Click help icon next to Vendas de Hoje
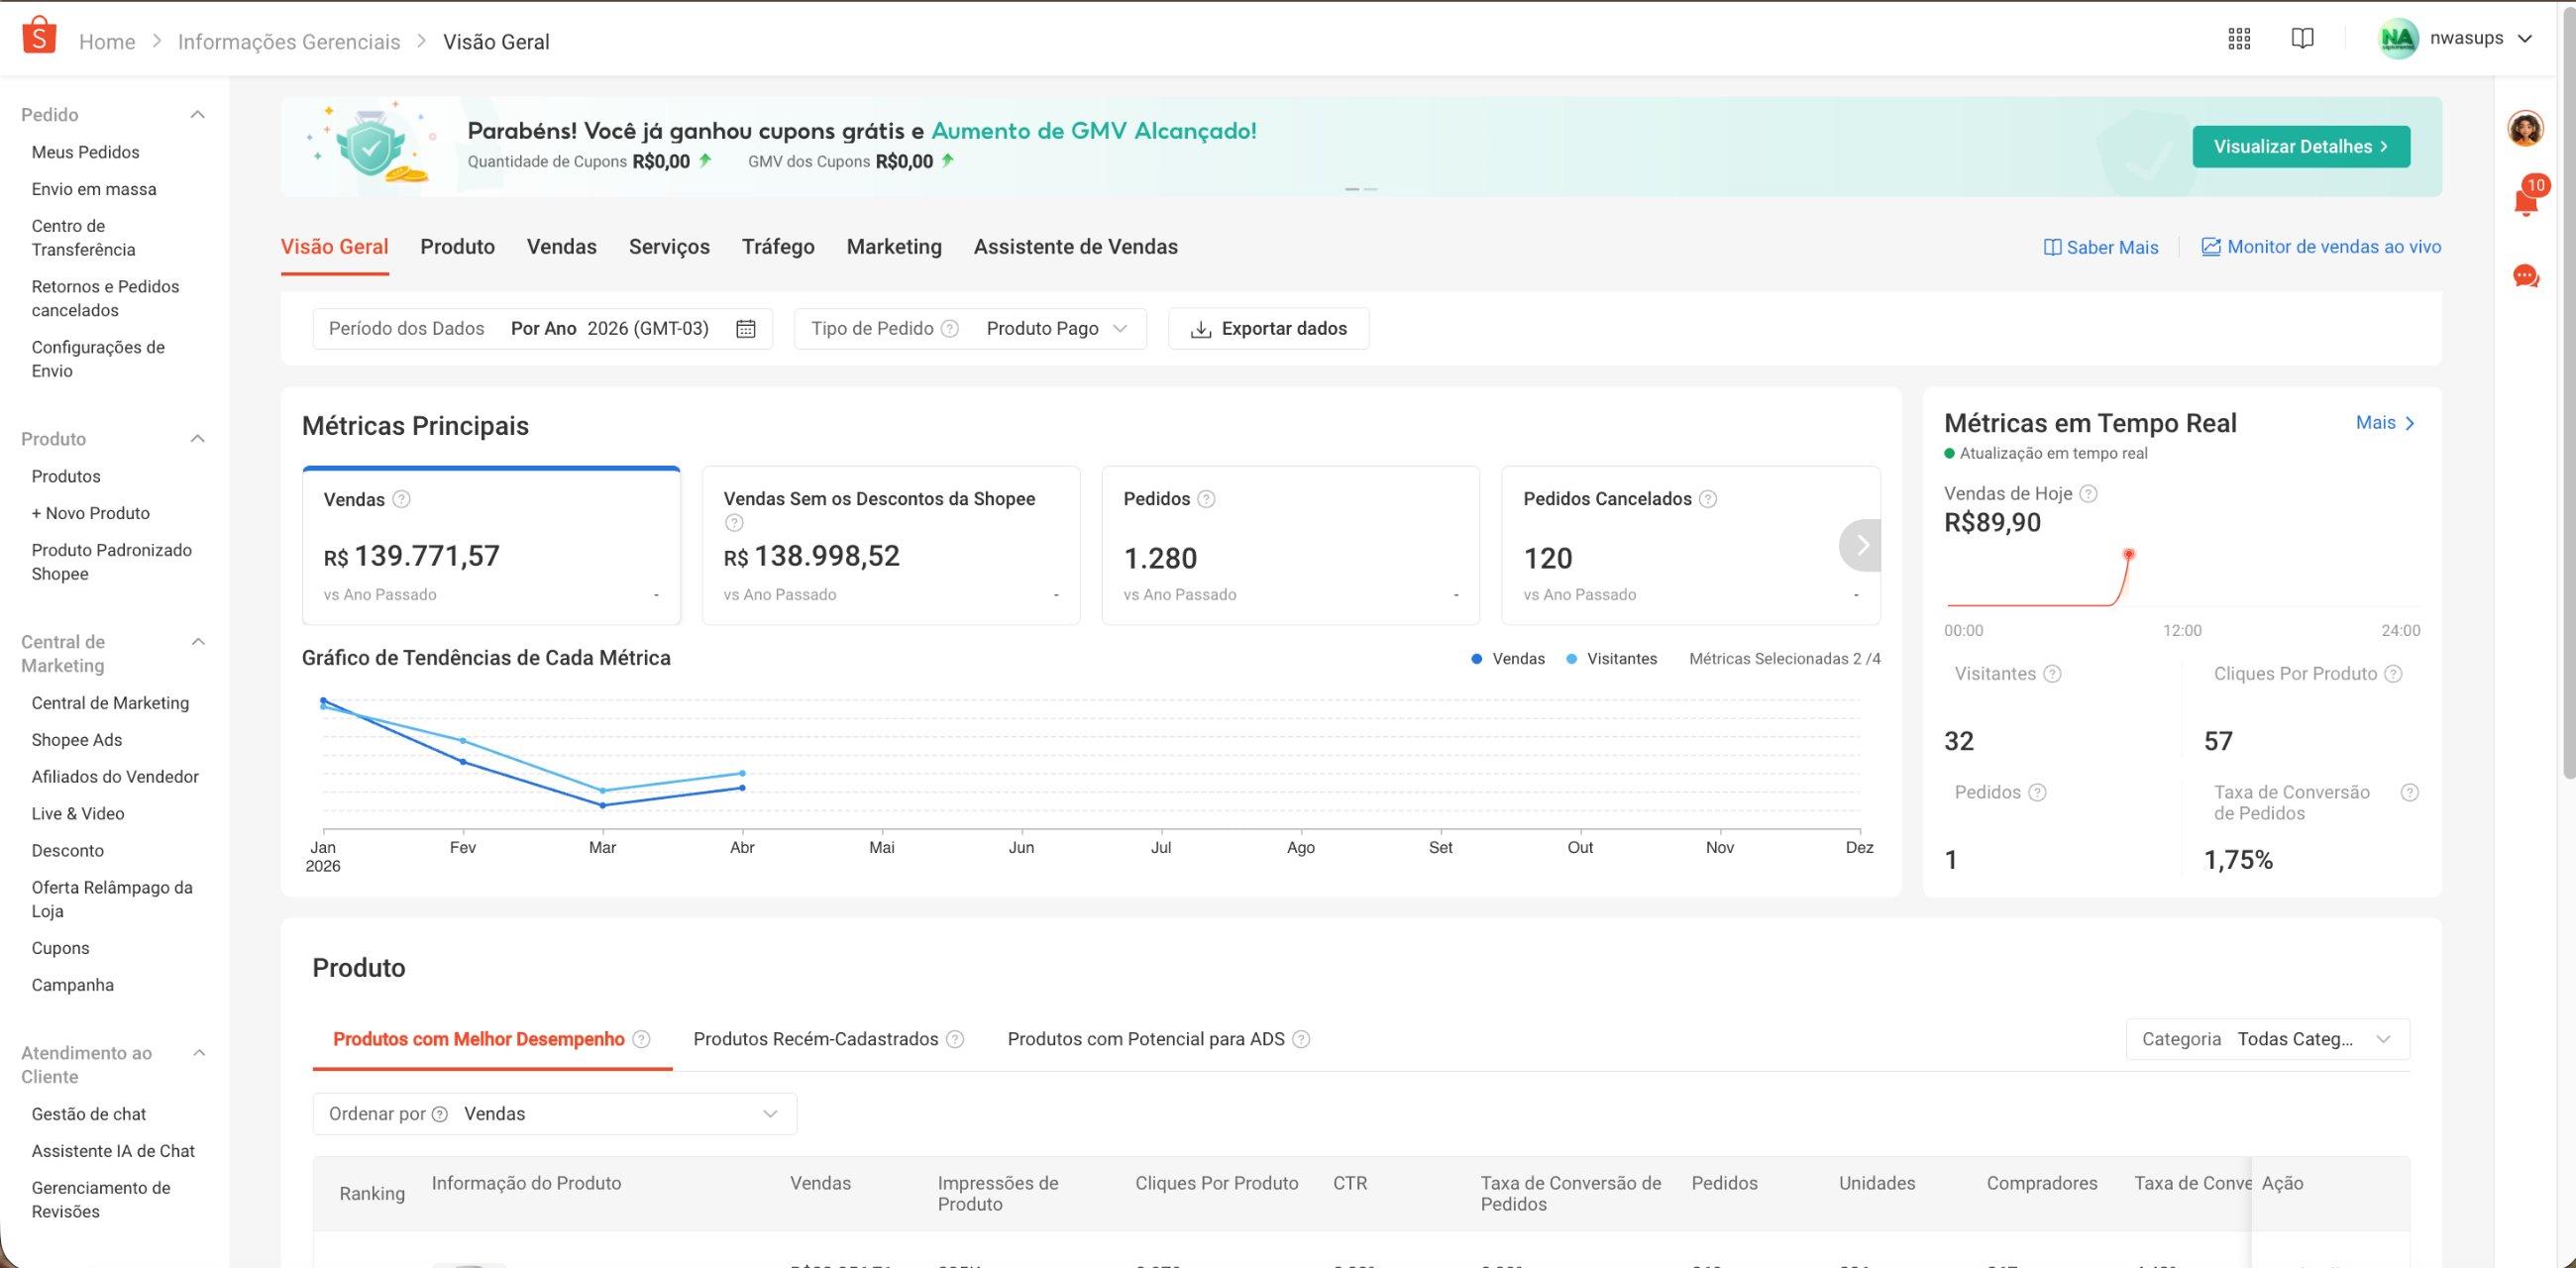The height and width of the screenshot is (1268, 2576). (x=2088, y=493)
